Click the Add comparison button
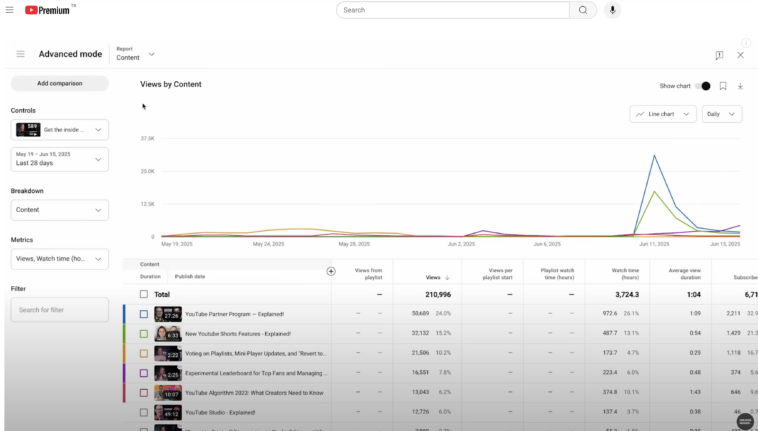This screenshot has width=758, height=431. pos(59,84)
